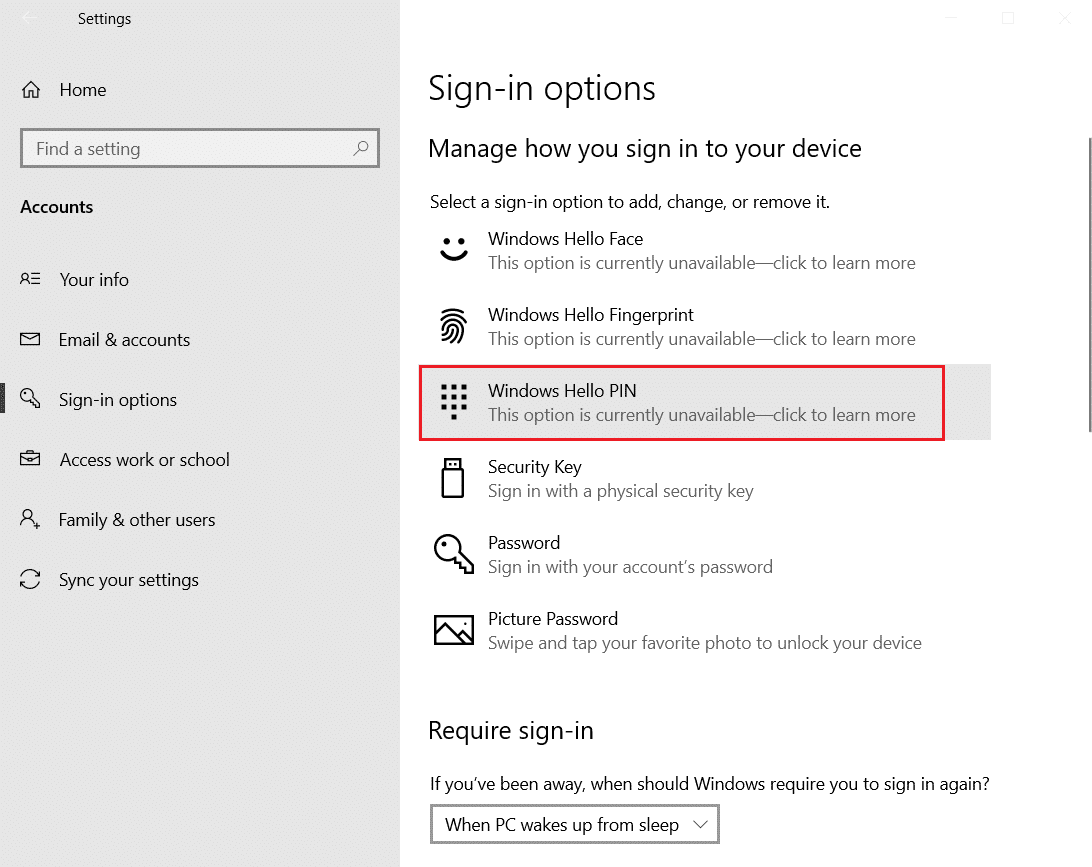Viewport: 1092px width, 867px height.
Task: Click the 'Find a setting' search box
Action: click(200, 148)
